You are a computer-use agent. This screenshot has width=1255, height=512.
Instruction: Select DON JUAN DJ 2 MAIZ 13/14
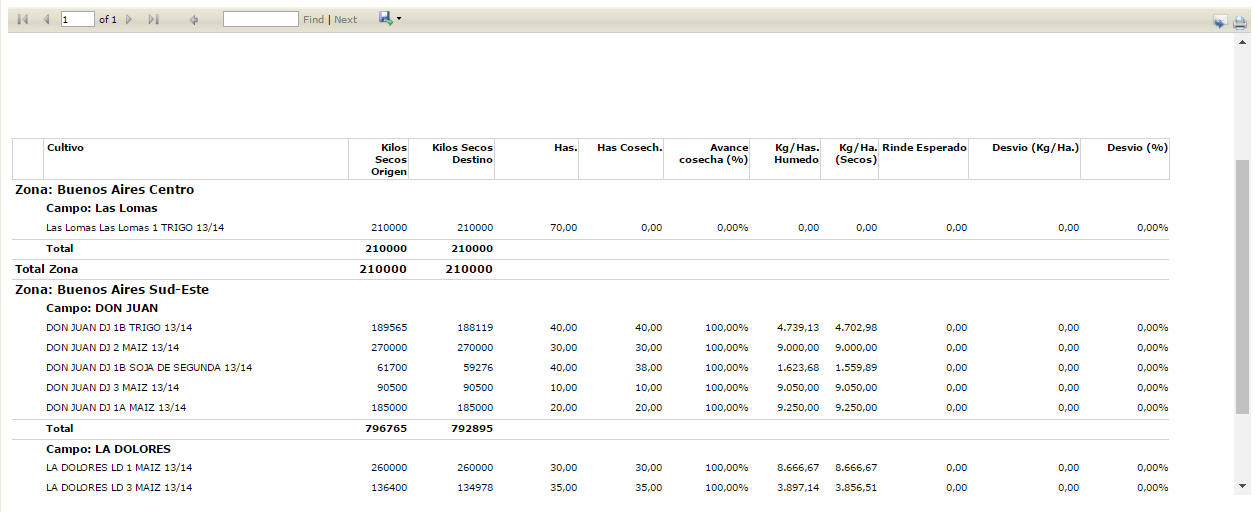112,348
